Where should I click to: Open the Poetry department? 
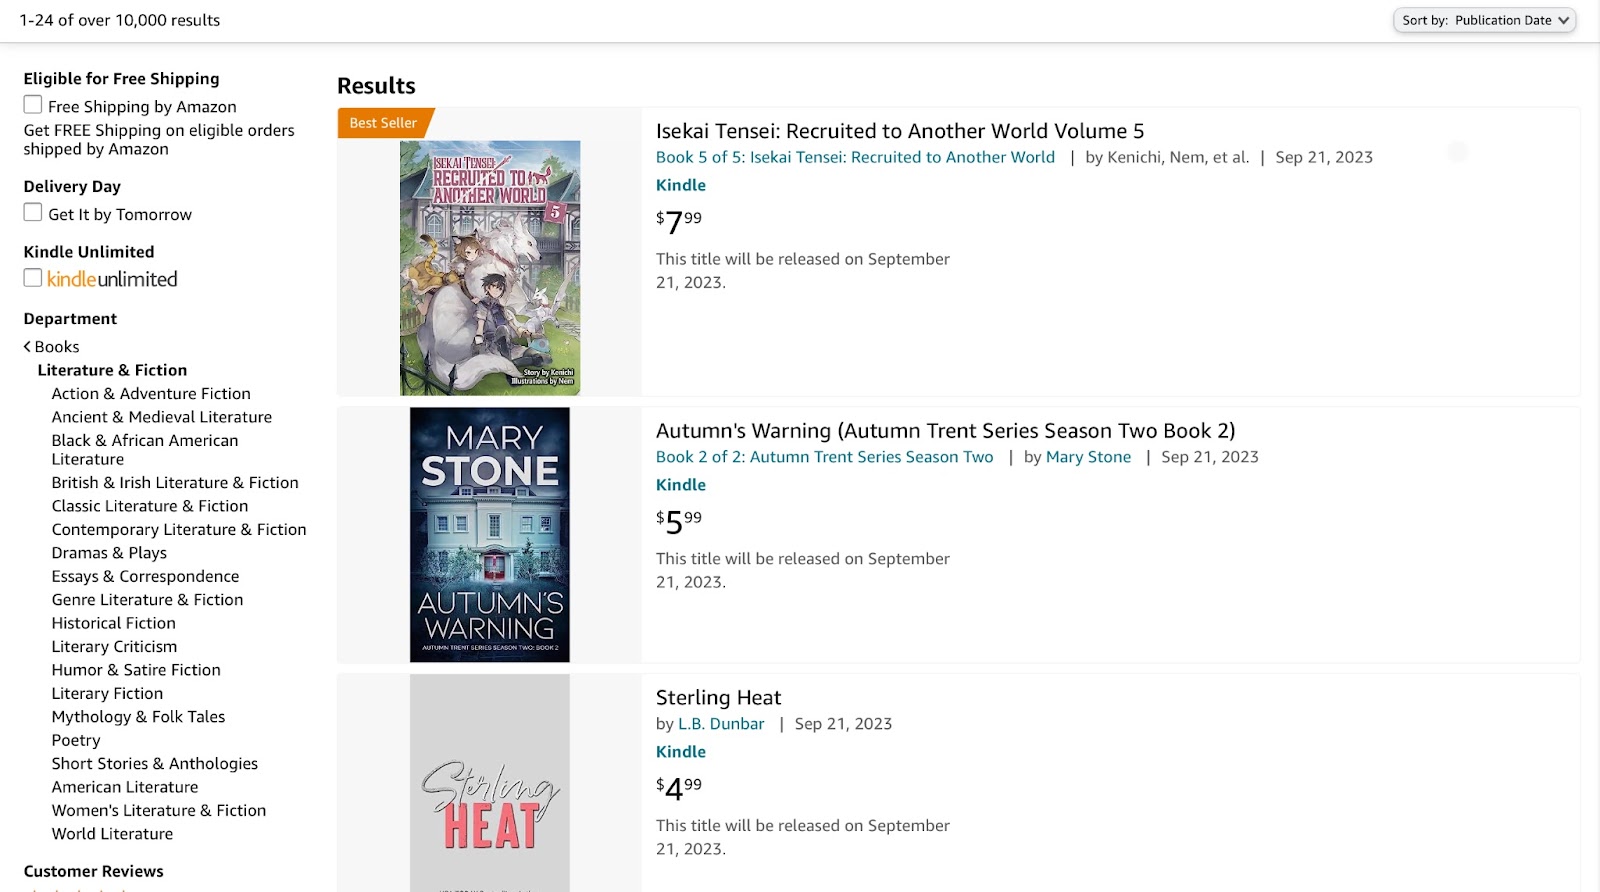[x=76, y=740]
